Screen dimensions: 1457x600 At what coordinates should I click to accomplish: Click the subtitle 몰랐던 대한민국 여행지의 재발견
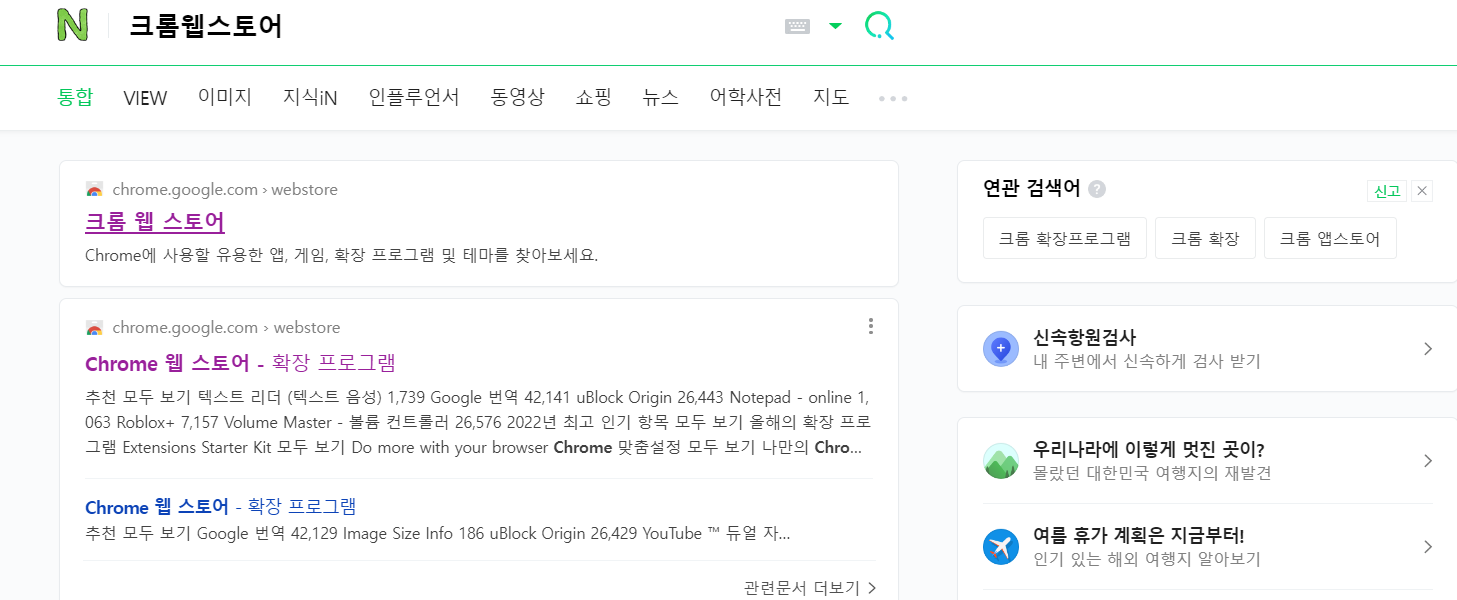click(1152, 473)
